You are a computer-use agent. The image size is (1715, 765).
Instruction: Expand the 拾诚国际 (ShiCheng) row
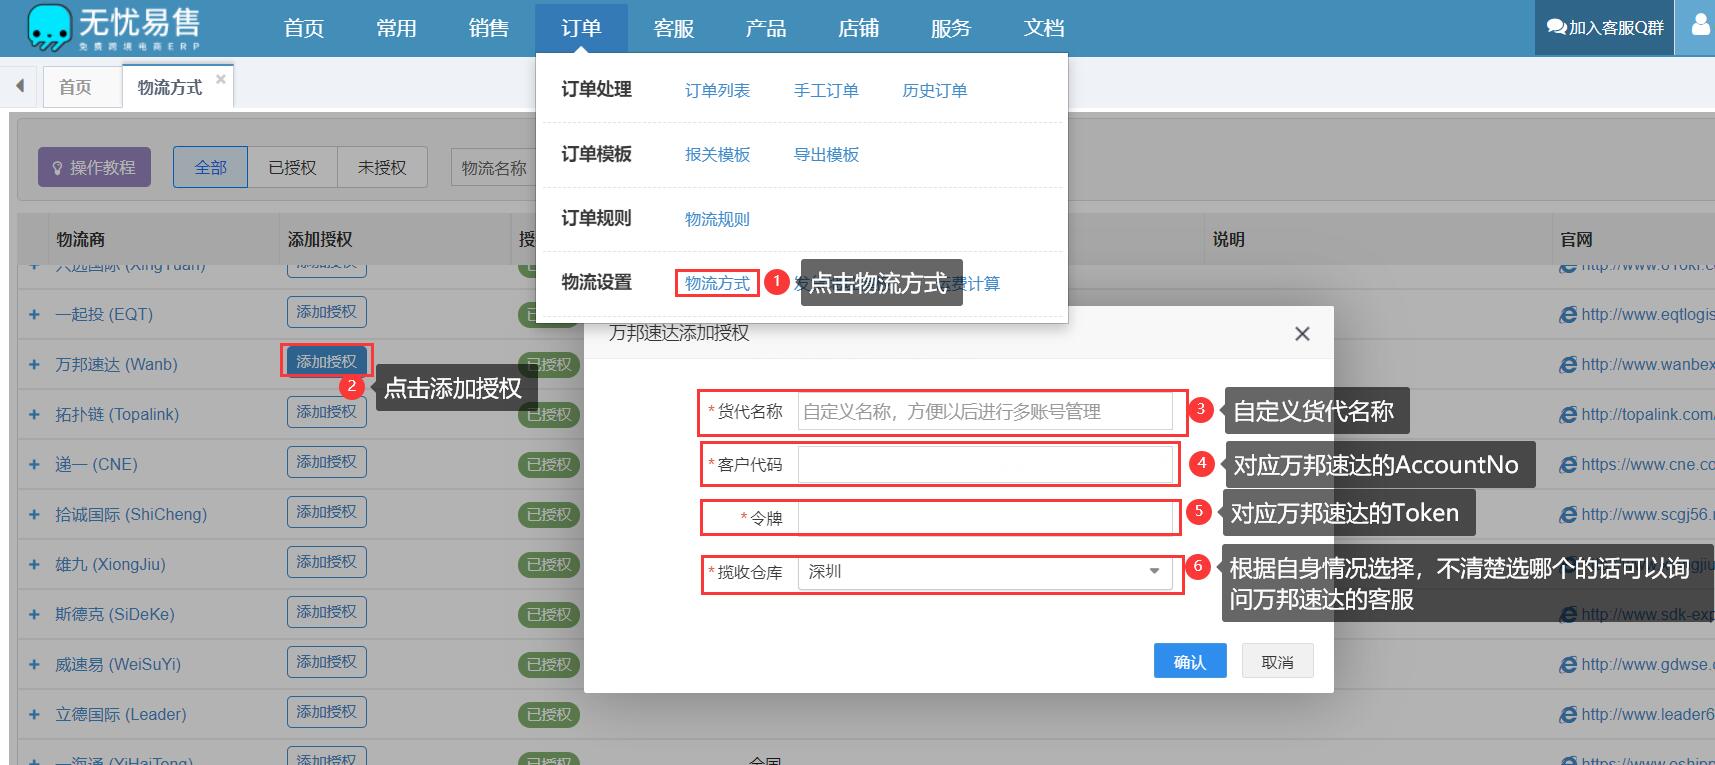point(34,514)
